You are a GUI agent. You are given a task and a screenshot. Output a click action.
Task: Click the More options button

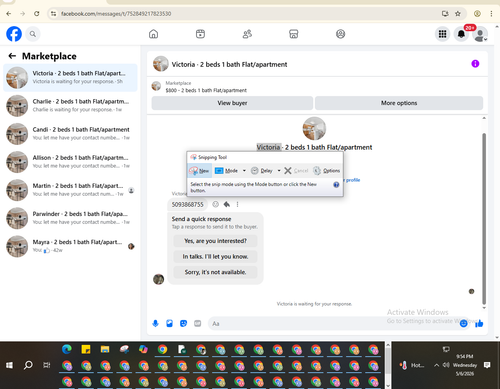399,103
